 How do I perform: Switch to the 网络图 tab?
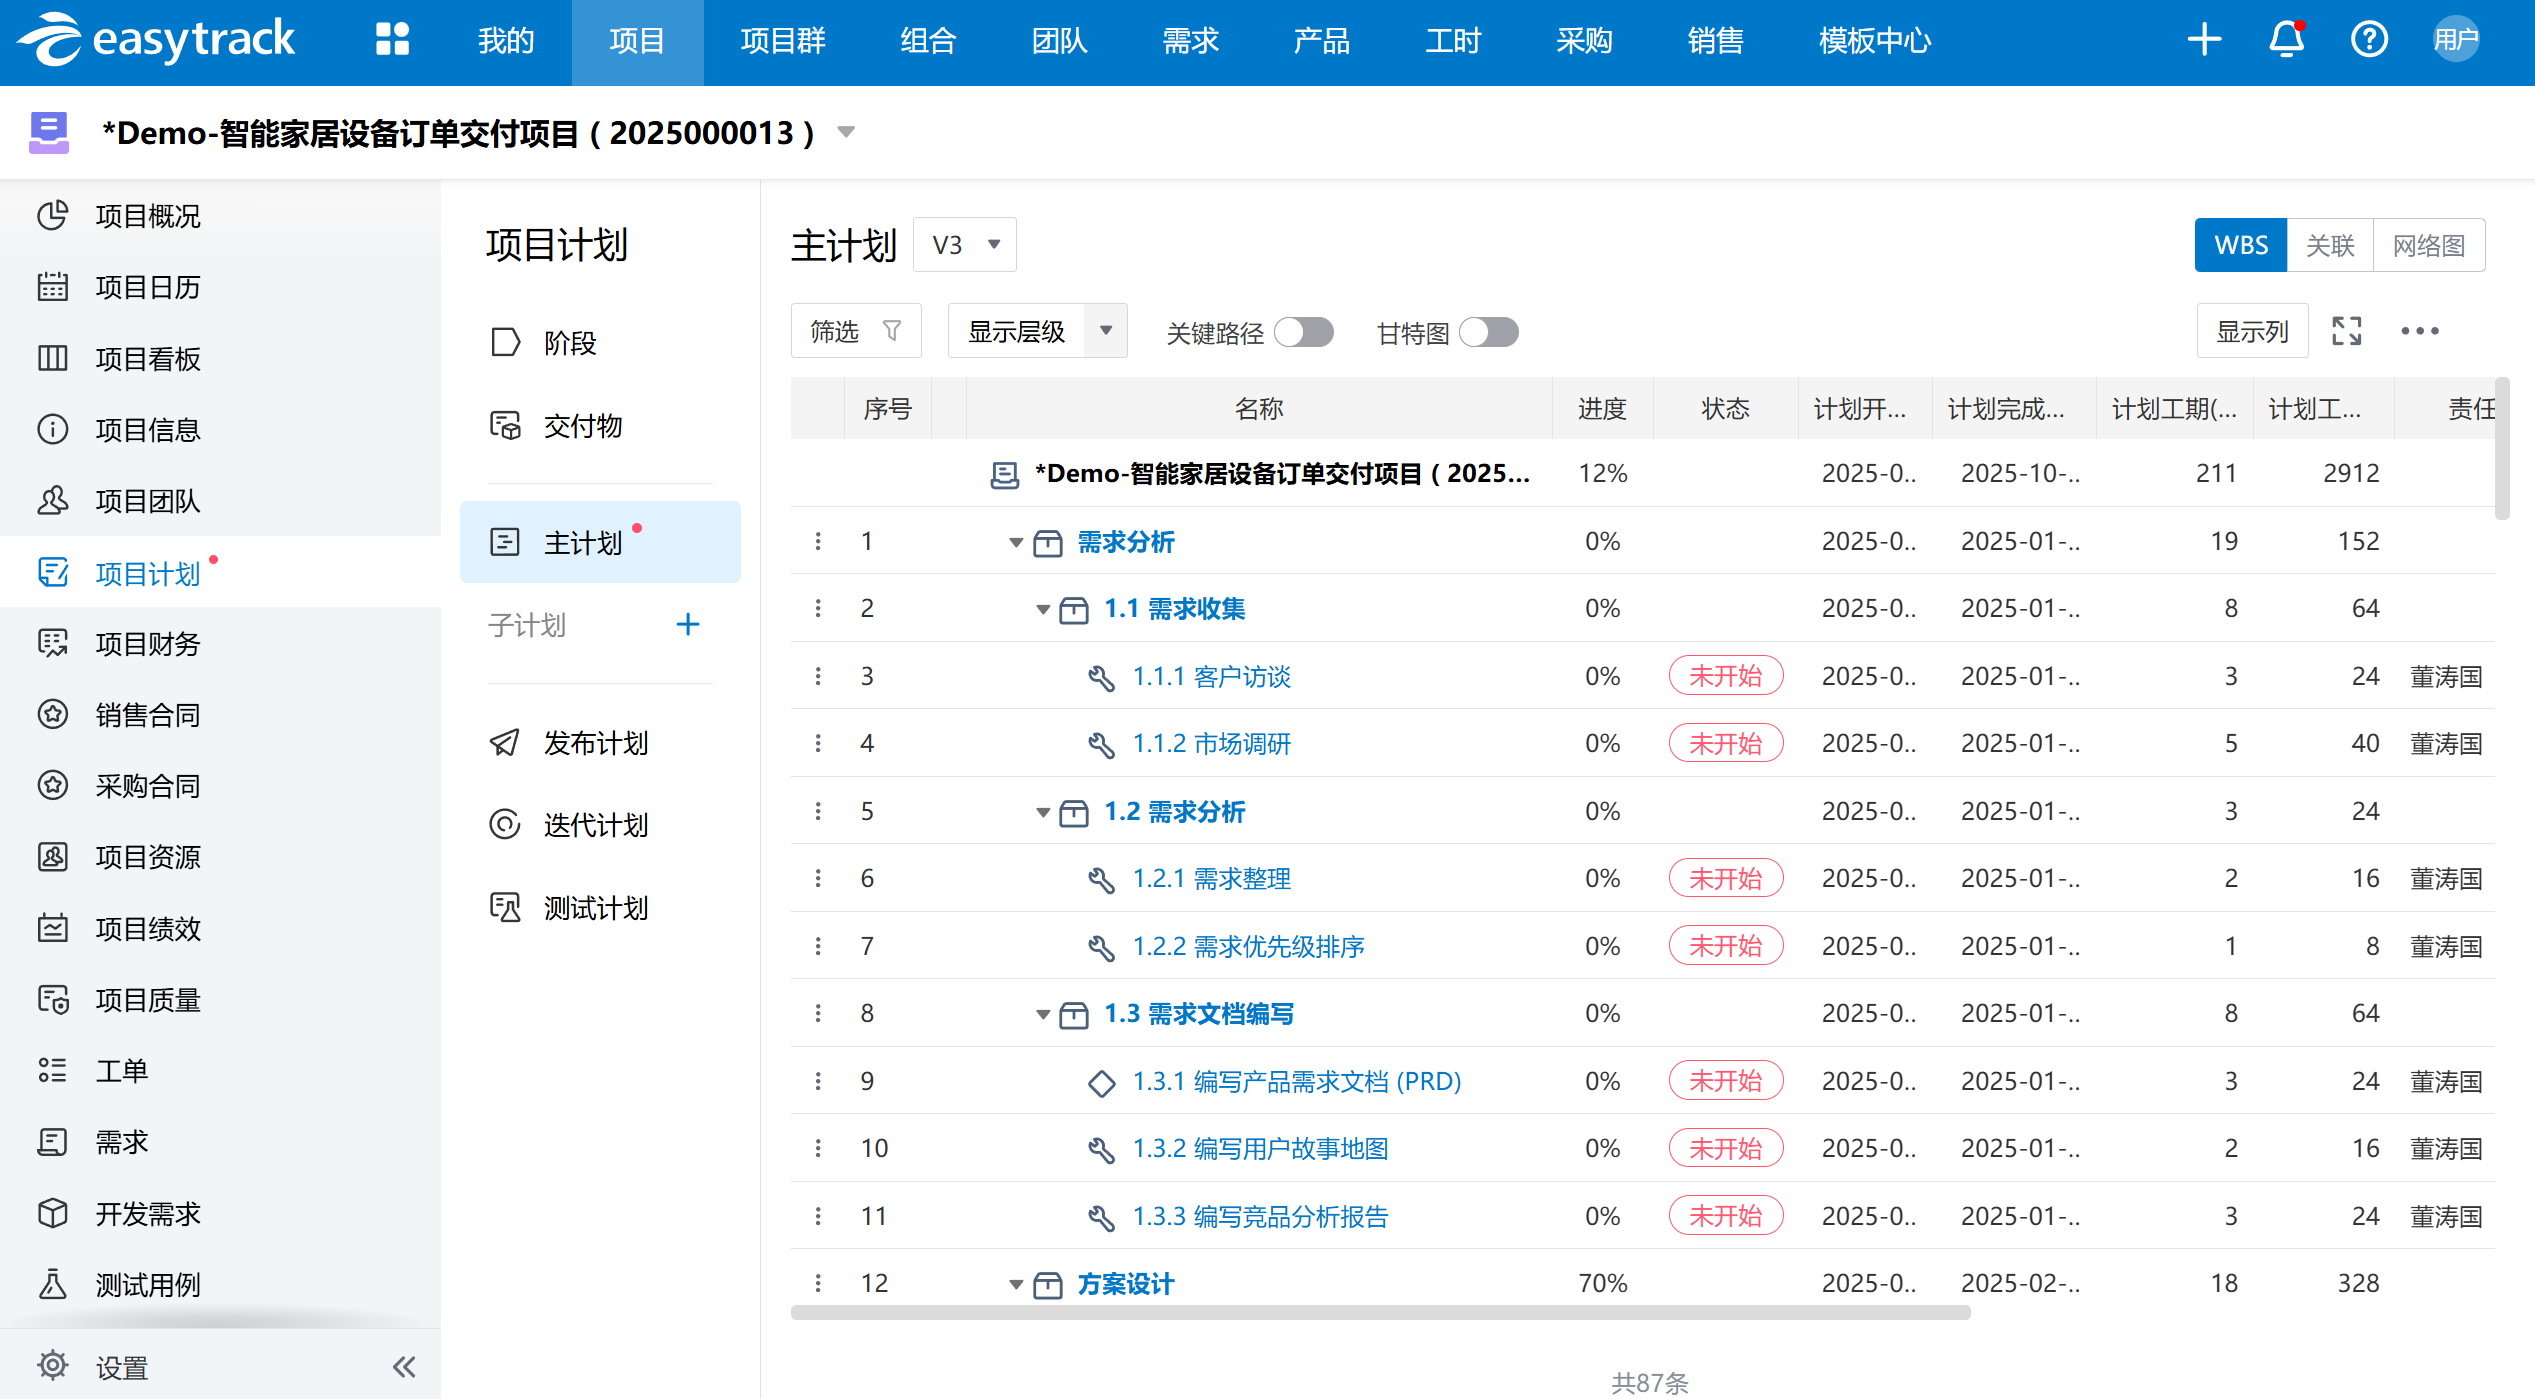(2428, 245)
